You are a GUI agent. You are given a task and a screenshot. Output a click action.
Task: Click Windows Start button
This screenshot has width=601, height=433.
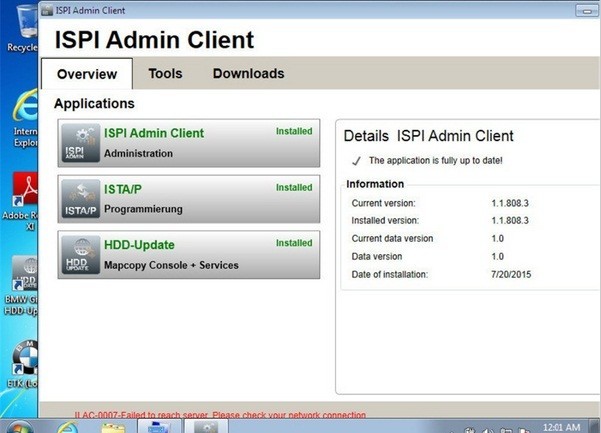pos(18,425)
